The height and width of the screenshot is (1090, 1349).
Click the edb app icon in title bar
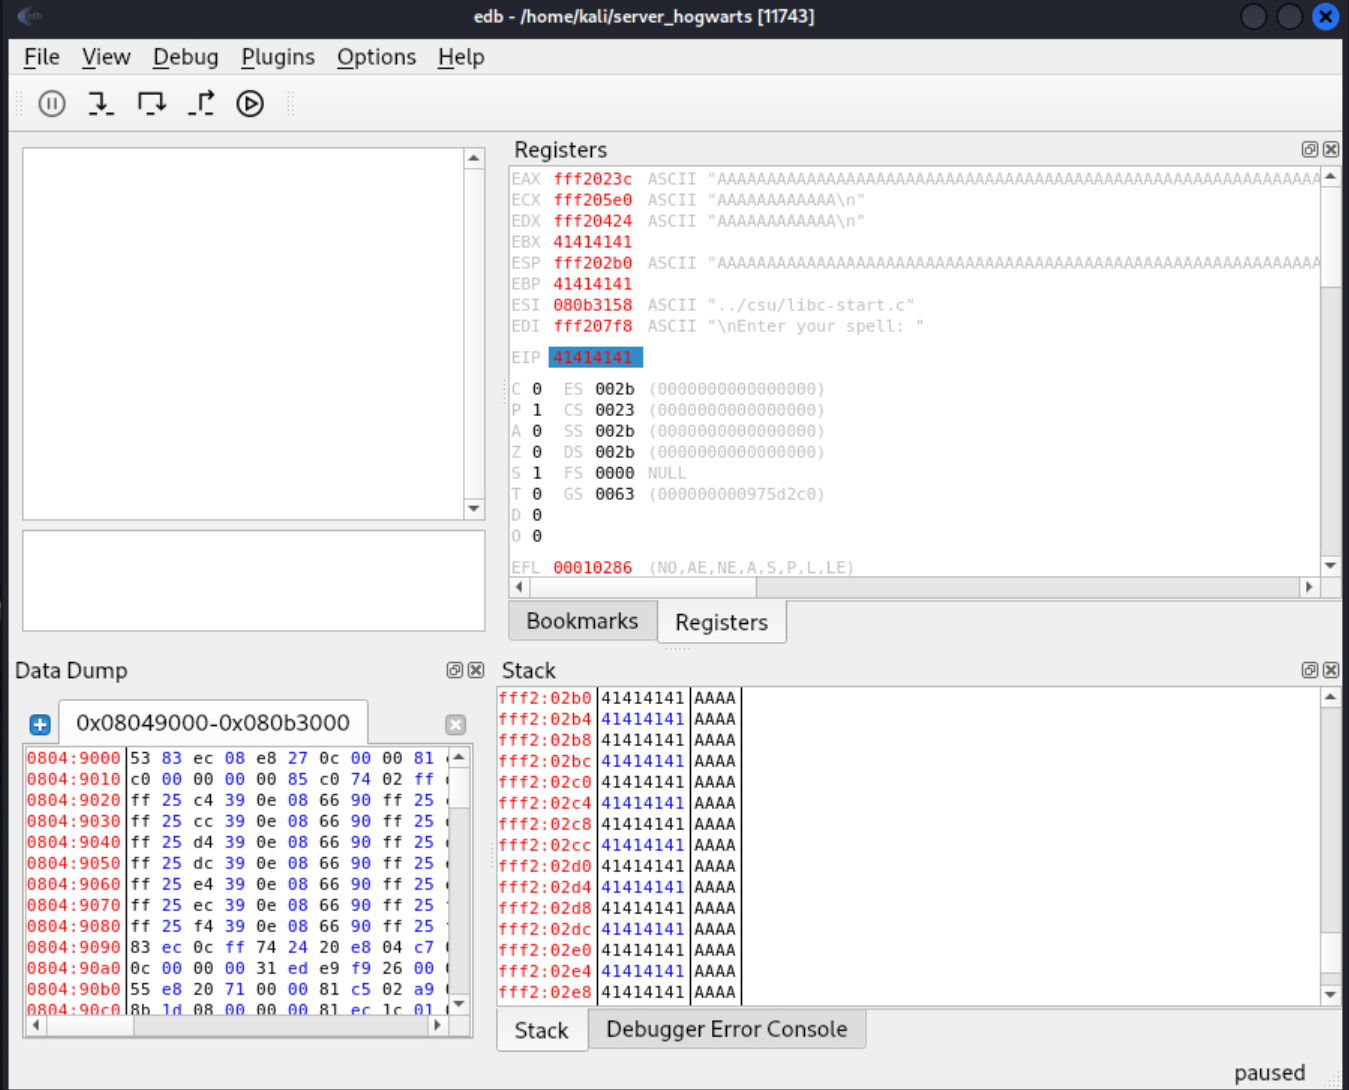click(x=30, y=16)
